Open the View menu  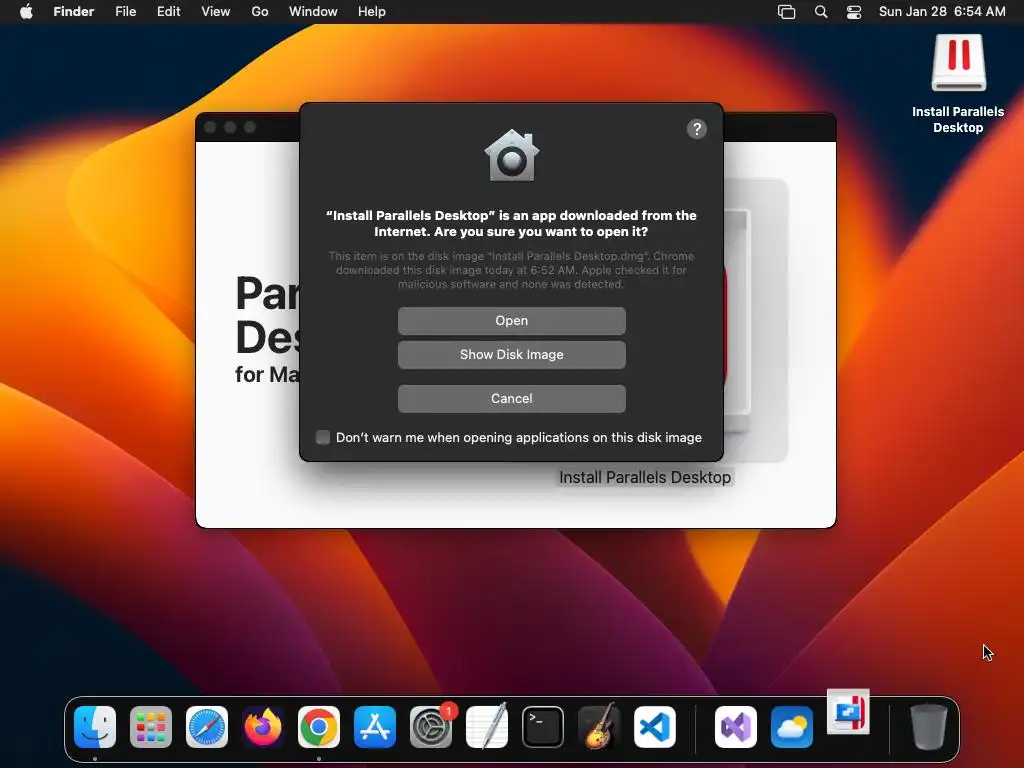pos(216,11)
